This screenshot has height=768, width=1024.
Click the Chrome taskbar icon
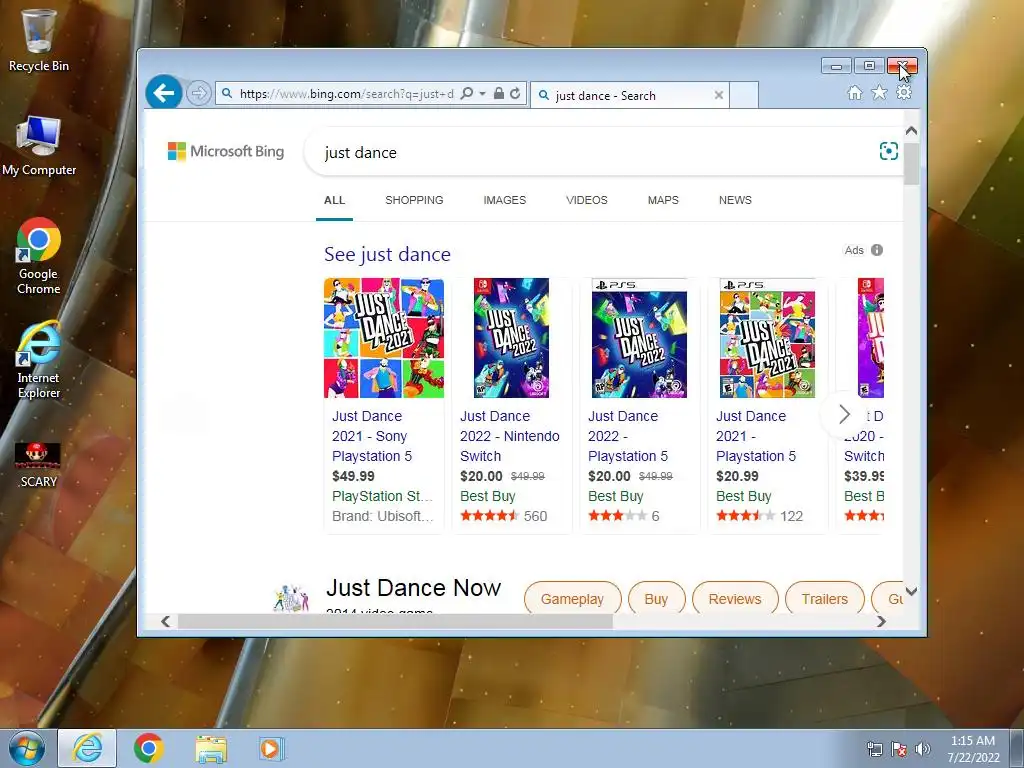(x=148, y=748)
